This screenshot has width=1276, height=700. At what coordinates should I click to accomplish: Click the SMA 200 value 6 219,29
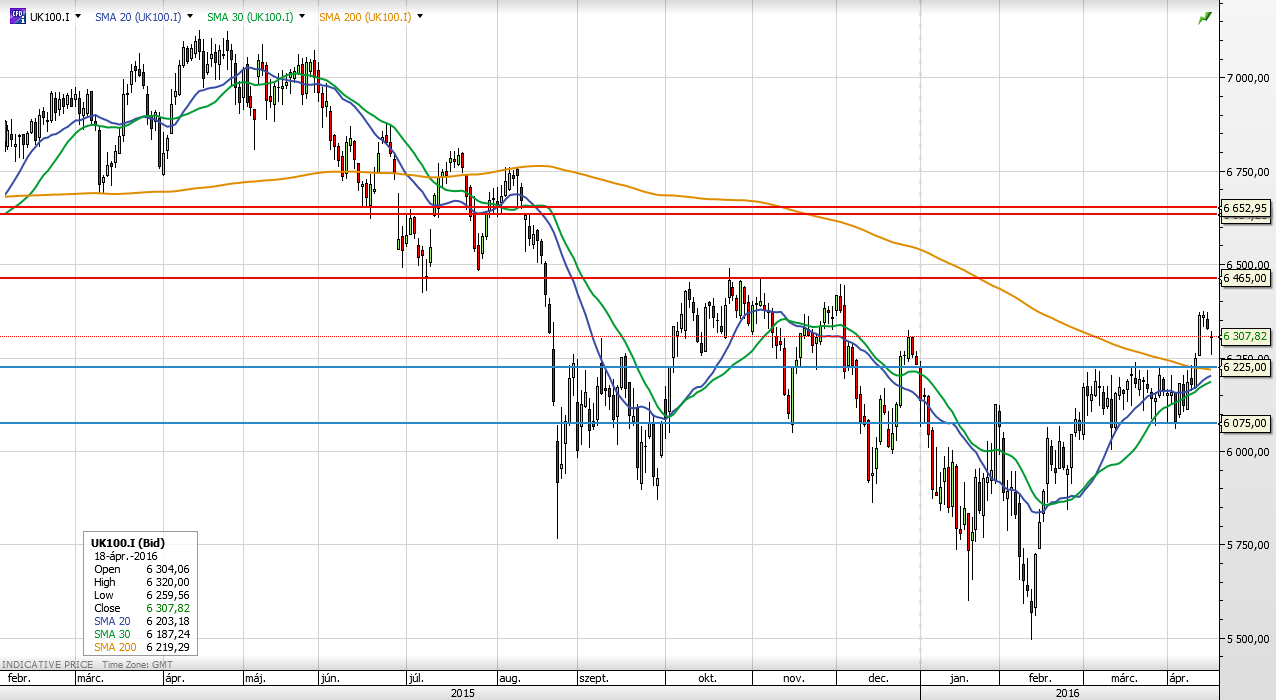(x=168, y=647)
